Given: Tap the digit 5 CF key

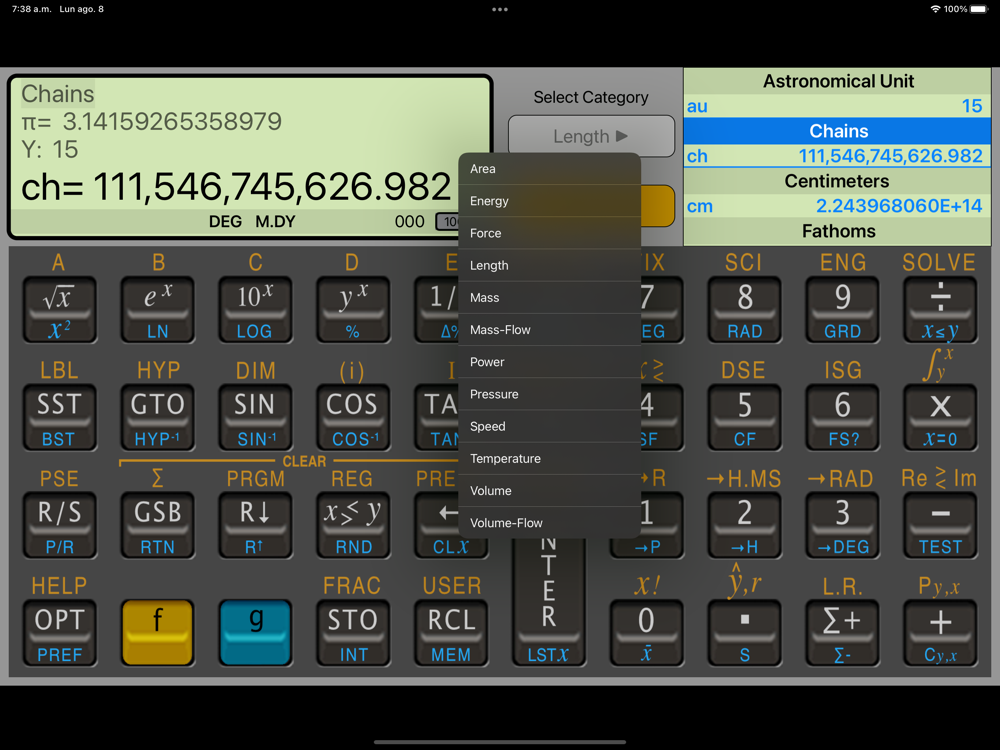Looking at the screenshot, I should tap(744, 418).
